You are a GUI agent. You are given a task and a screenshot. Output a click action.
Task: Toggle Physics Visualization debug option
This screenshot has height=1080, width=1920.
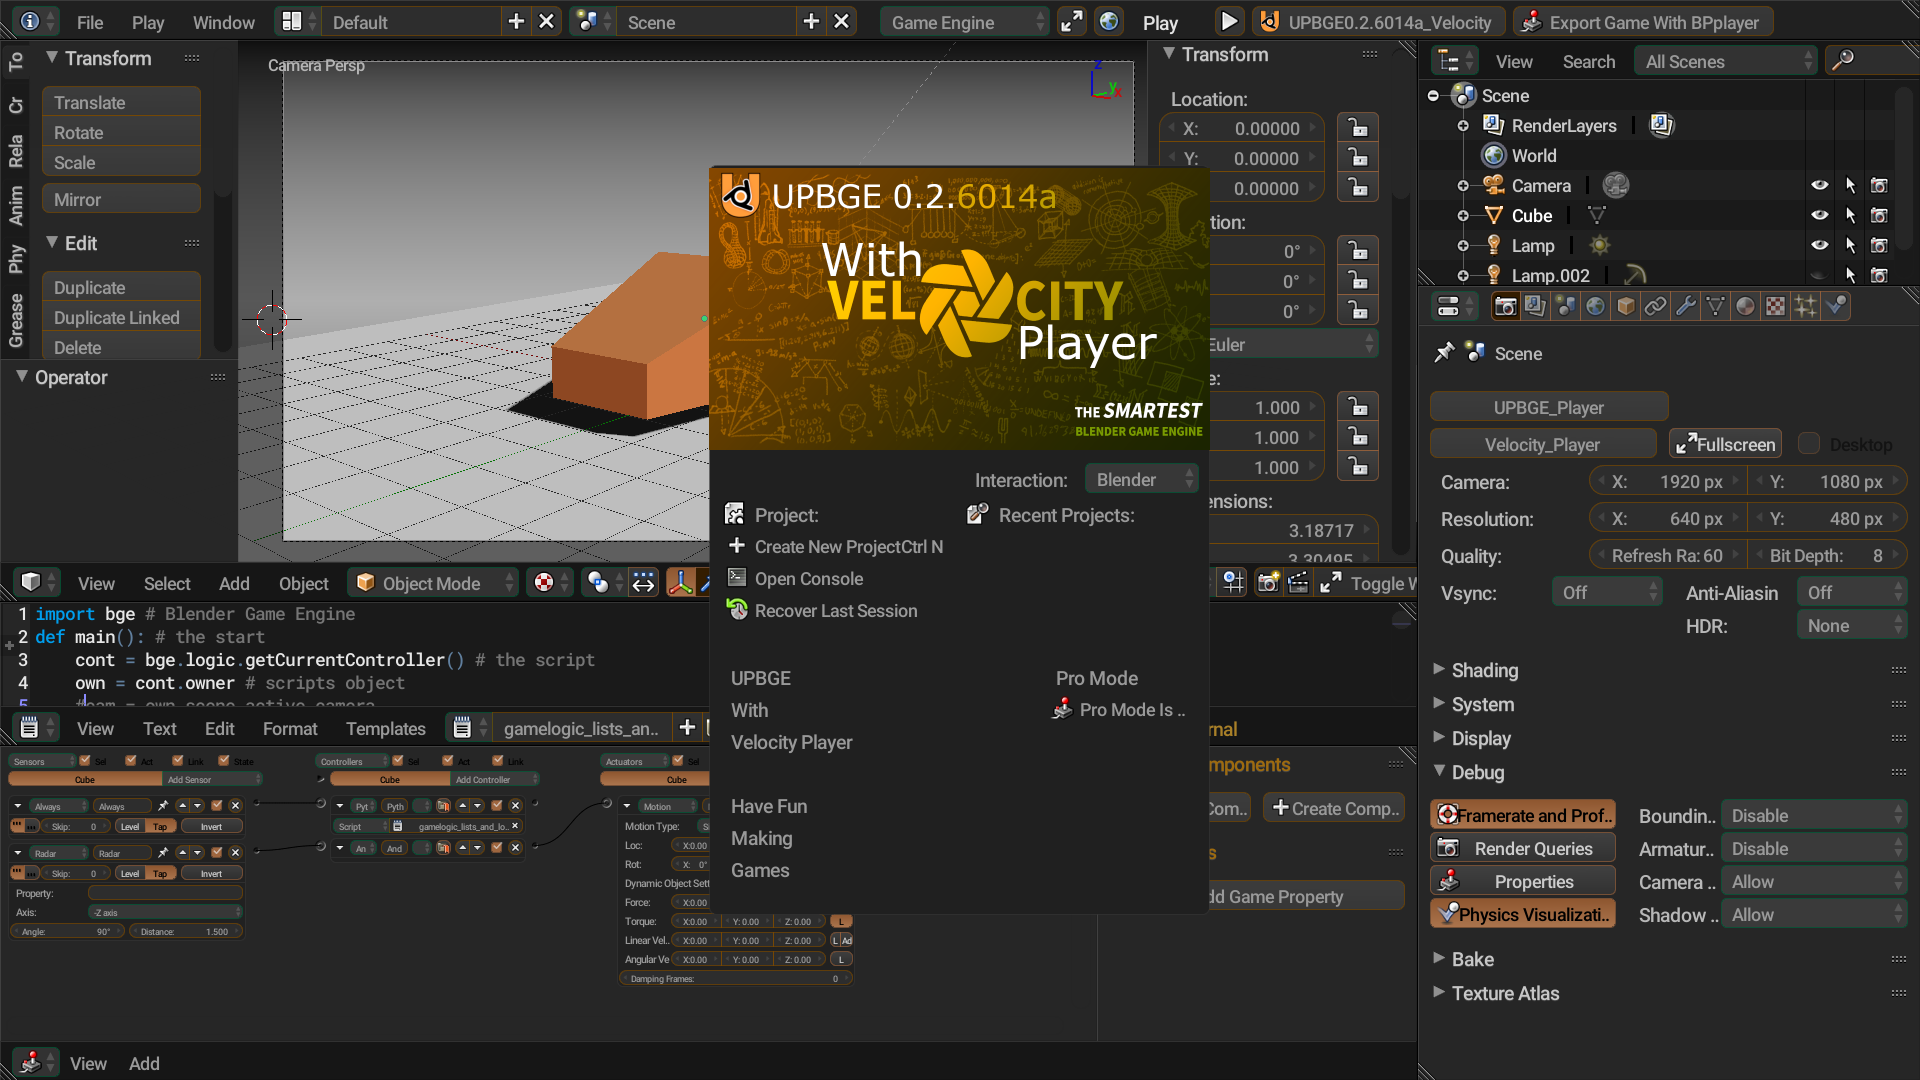coord(1523,914)
